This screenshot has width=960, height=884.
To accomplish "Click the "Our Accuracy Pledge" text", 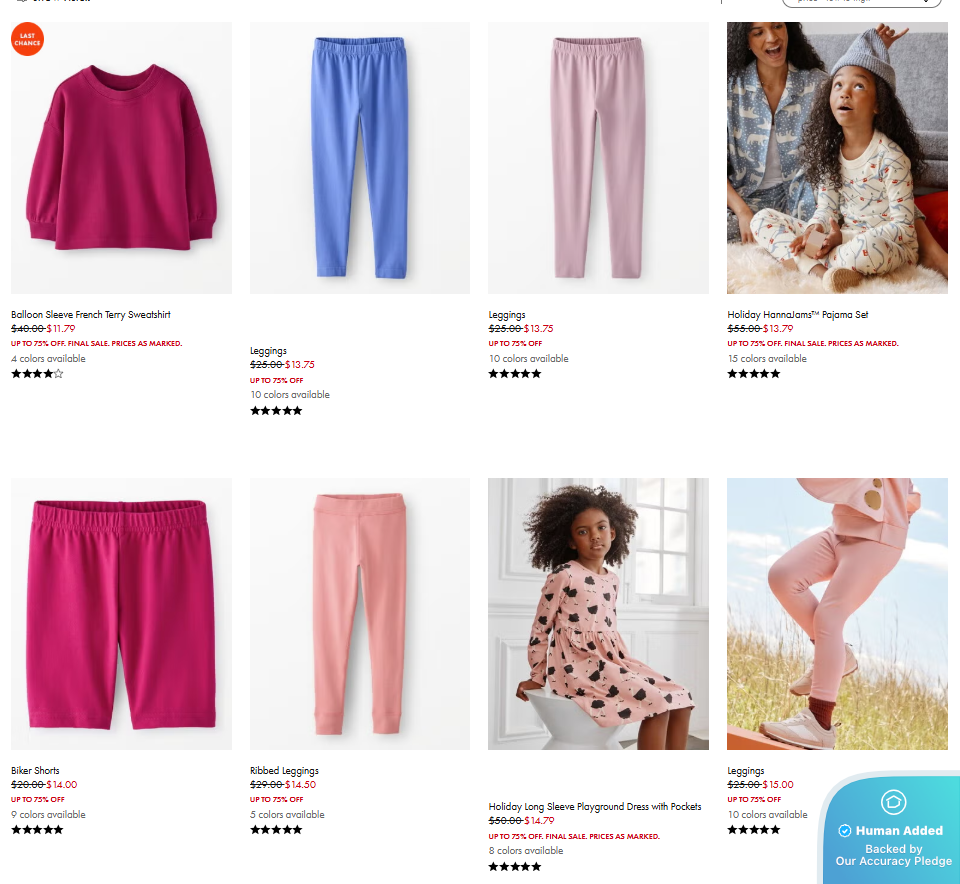I will pyautogui.click(x=894, y=861).
